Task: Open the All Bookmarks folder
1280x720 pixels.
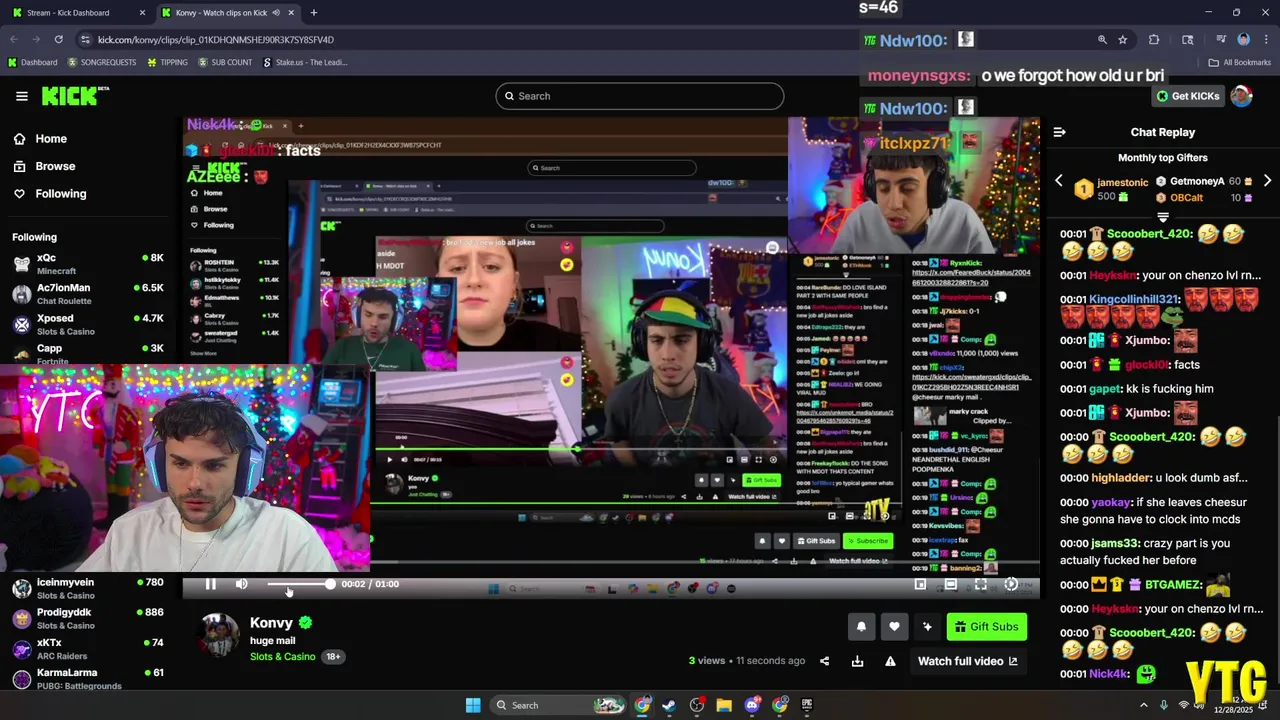Action: tap(1240, 62)
